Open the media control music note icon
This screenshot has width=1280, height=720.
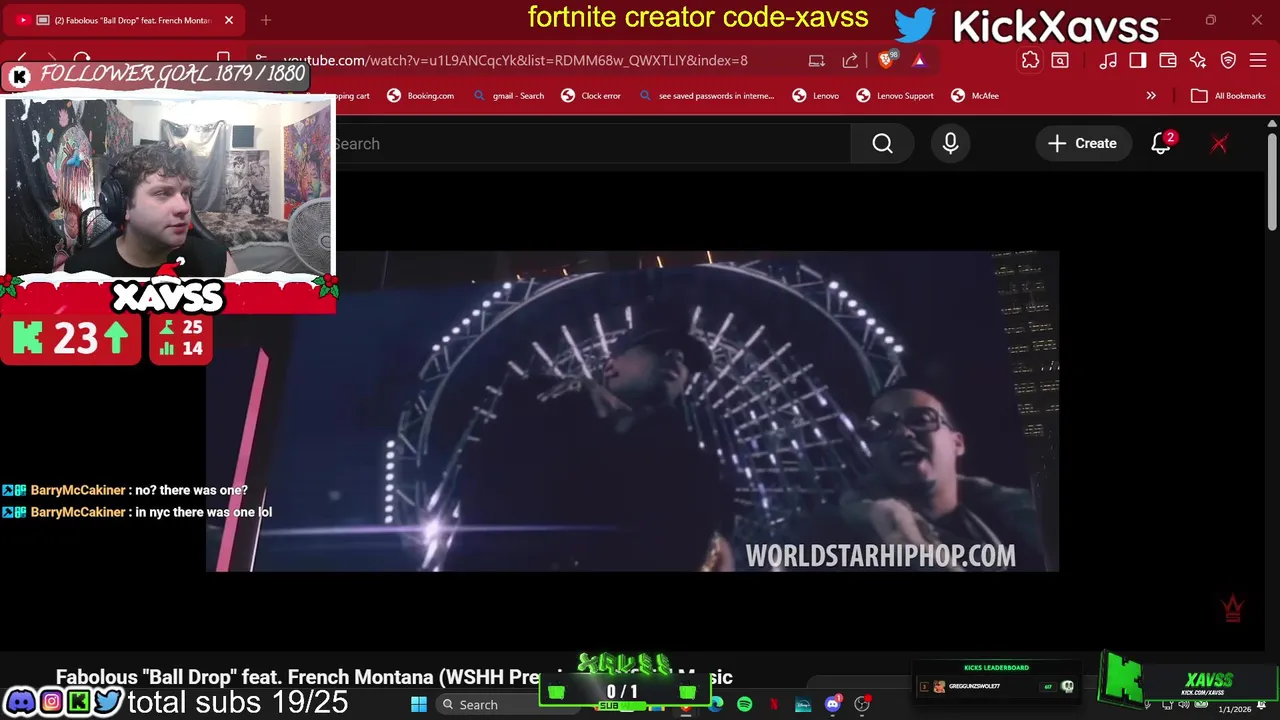1108,60
